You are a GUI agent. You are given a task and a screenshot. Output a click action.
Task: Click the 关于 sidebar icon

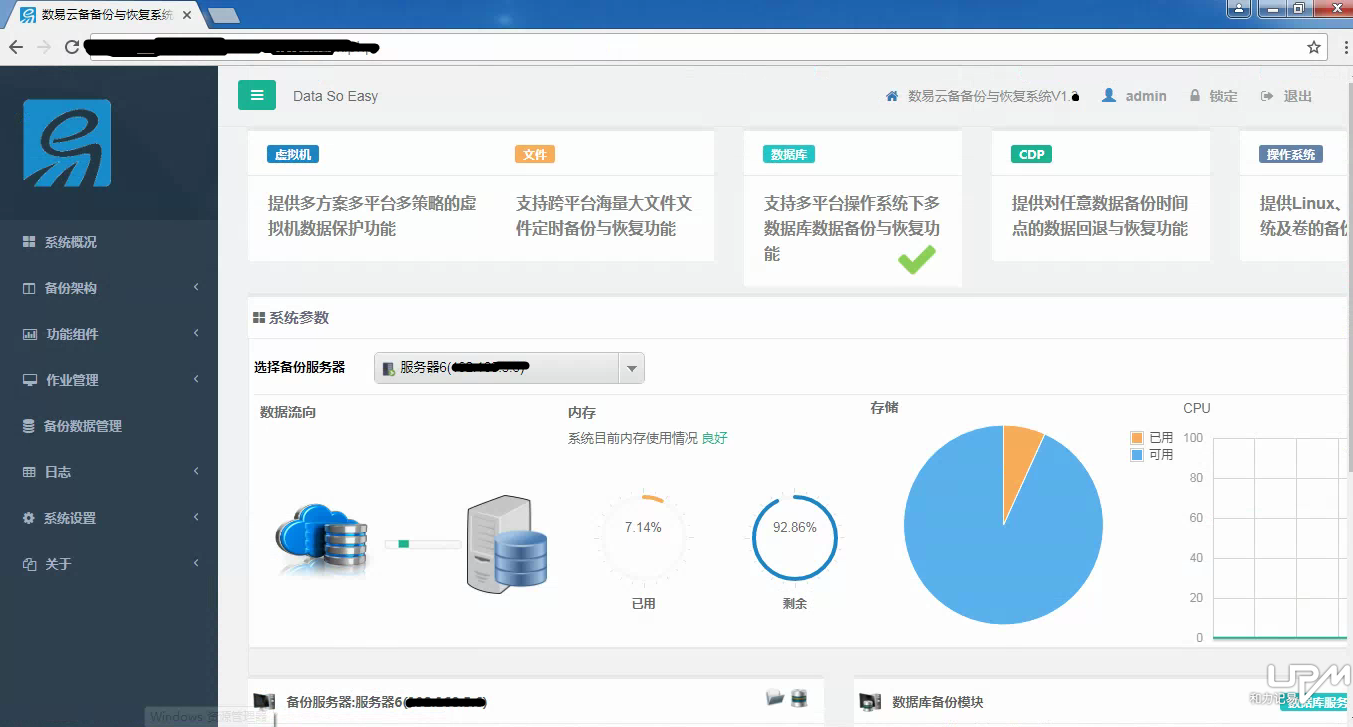[x=29, y=564]
